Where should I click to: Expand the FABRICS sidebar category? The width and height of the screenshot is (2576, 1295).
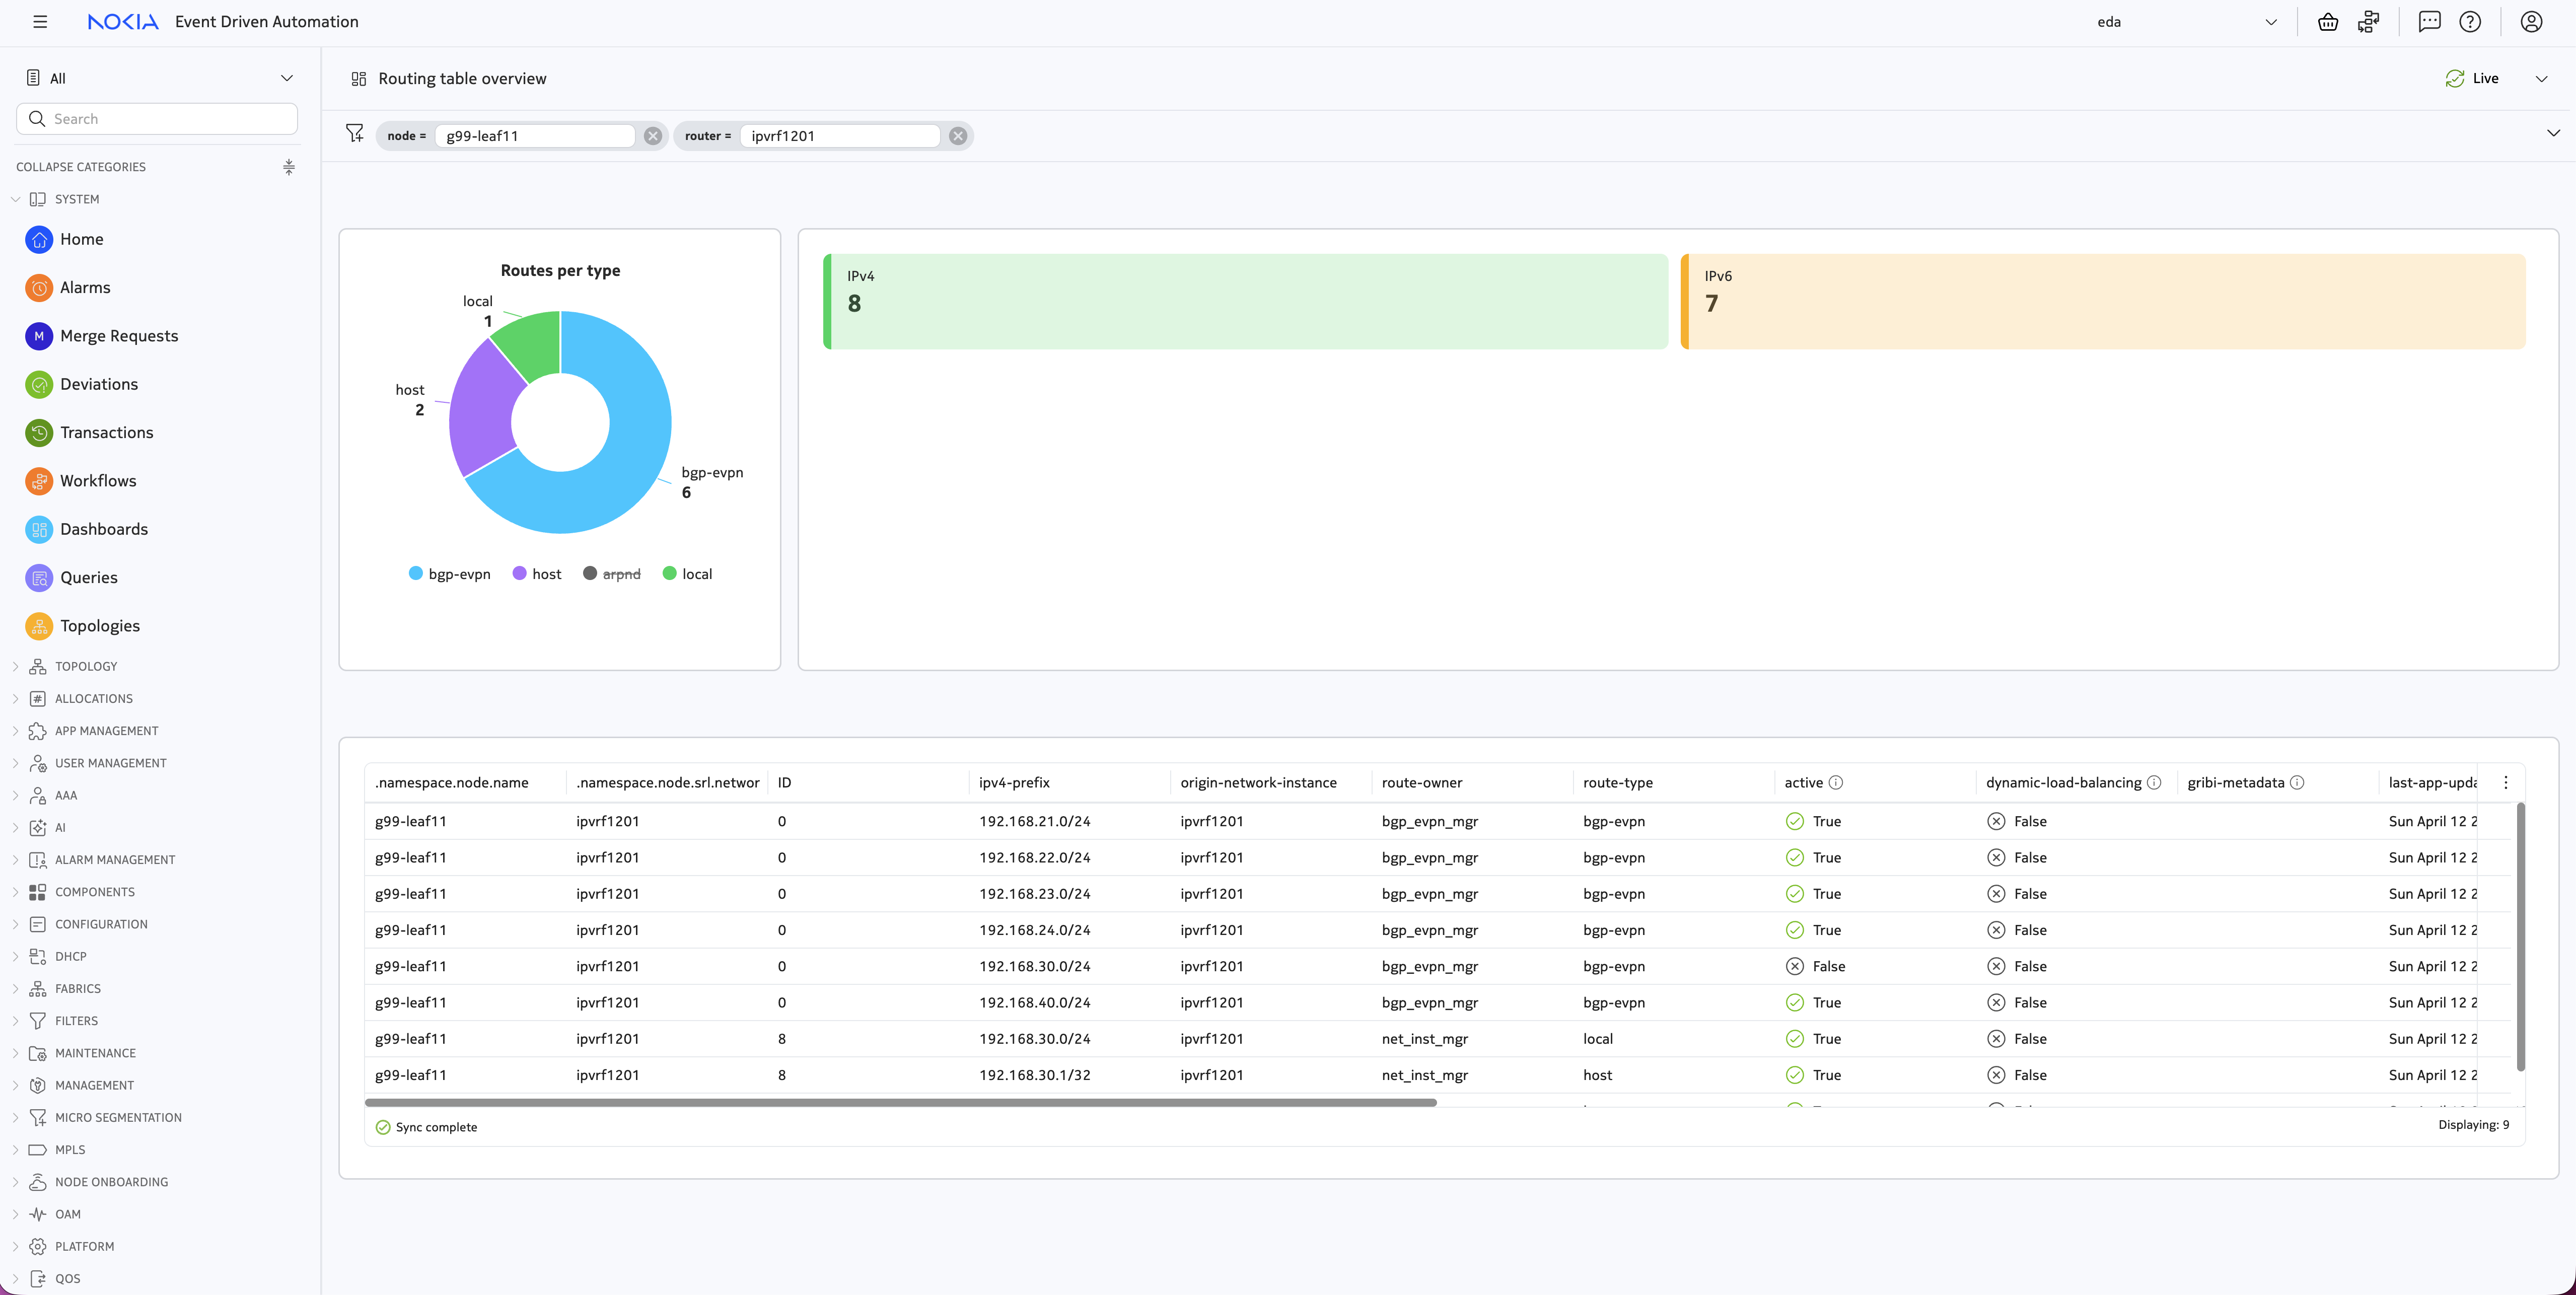(78, 989)
